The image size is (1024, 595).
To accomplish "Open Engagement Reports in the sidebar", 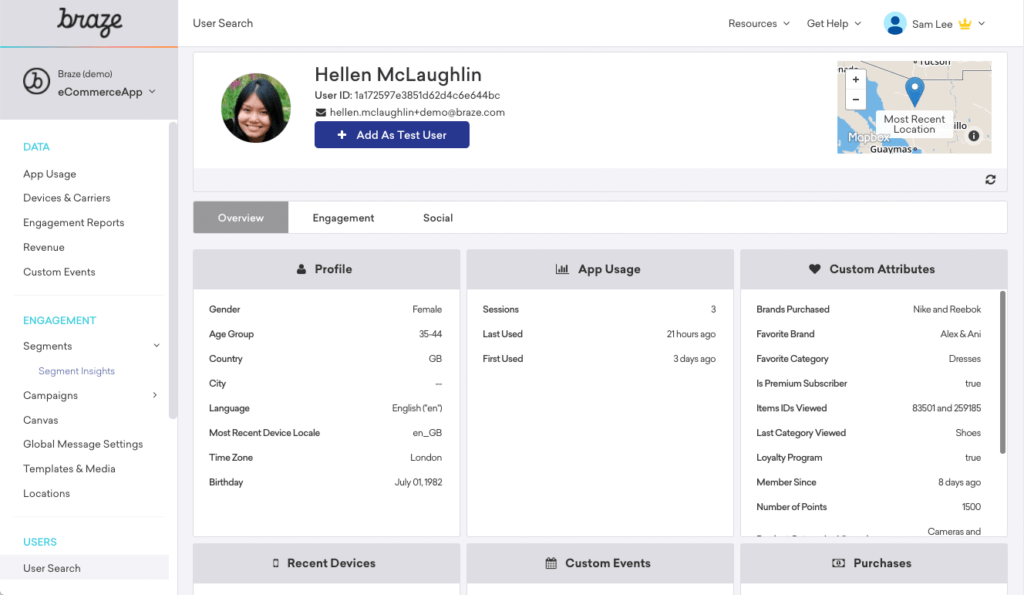I will 74,223.
